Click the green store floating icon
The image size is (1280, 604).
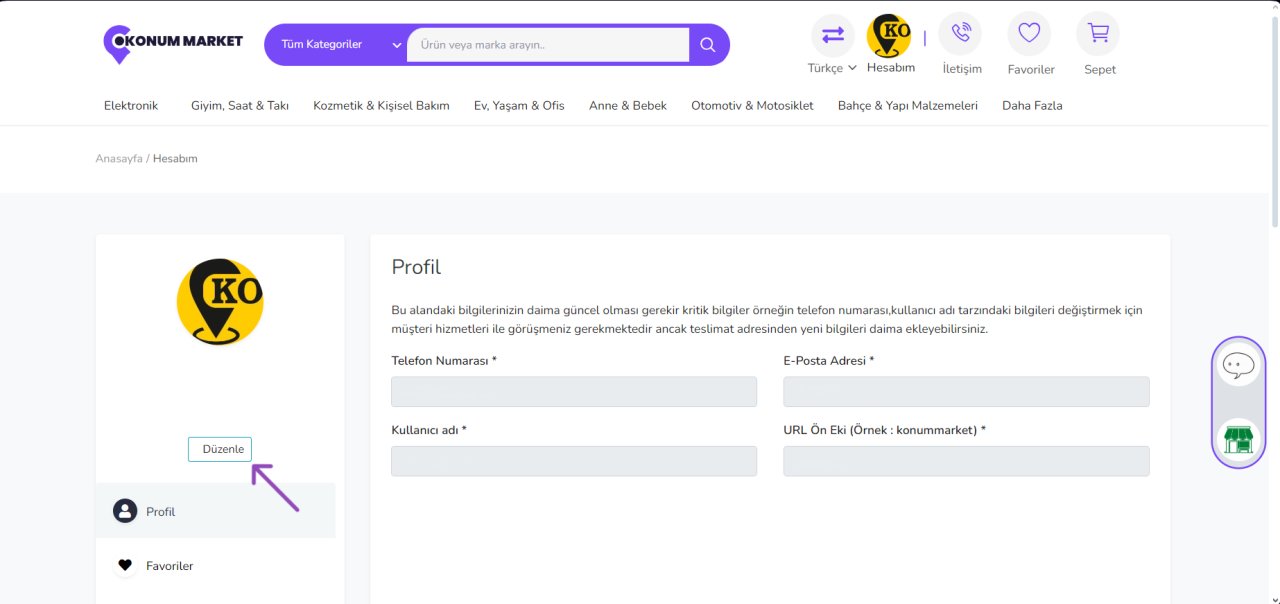click(1239, 439)
